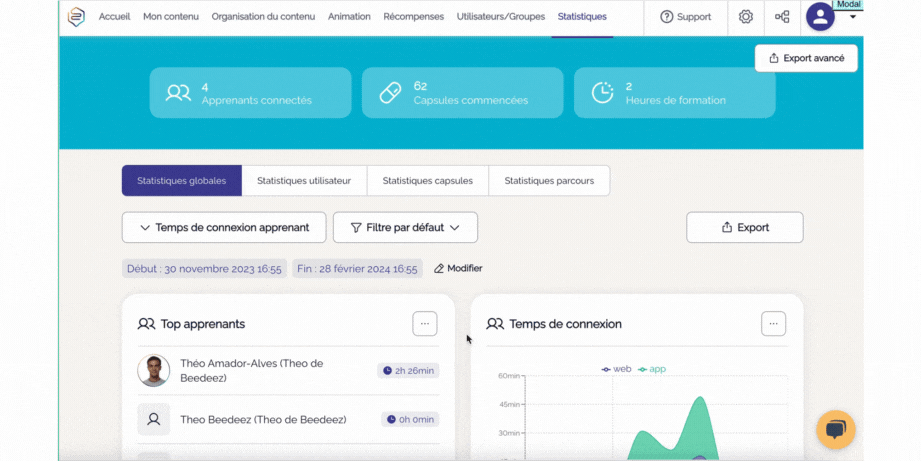Select the Statistiques capsules tab
Viewport: 921px width, 461px height.
coord(428,181)
